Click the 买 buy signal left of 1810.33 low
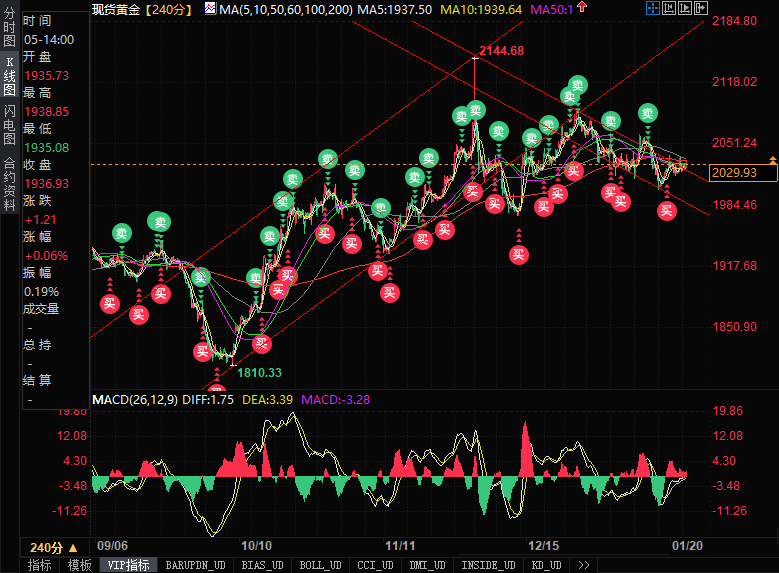The width and height of the screenshot is (779, 573). pos(202,351)
